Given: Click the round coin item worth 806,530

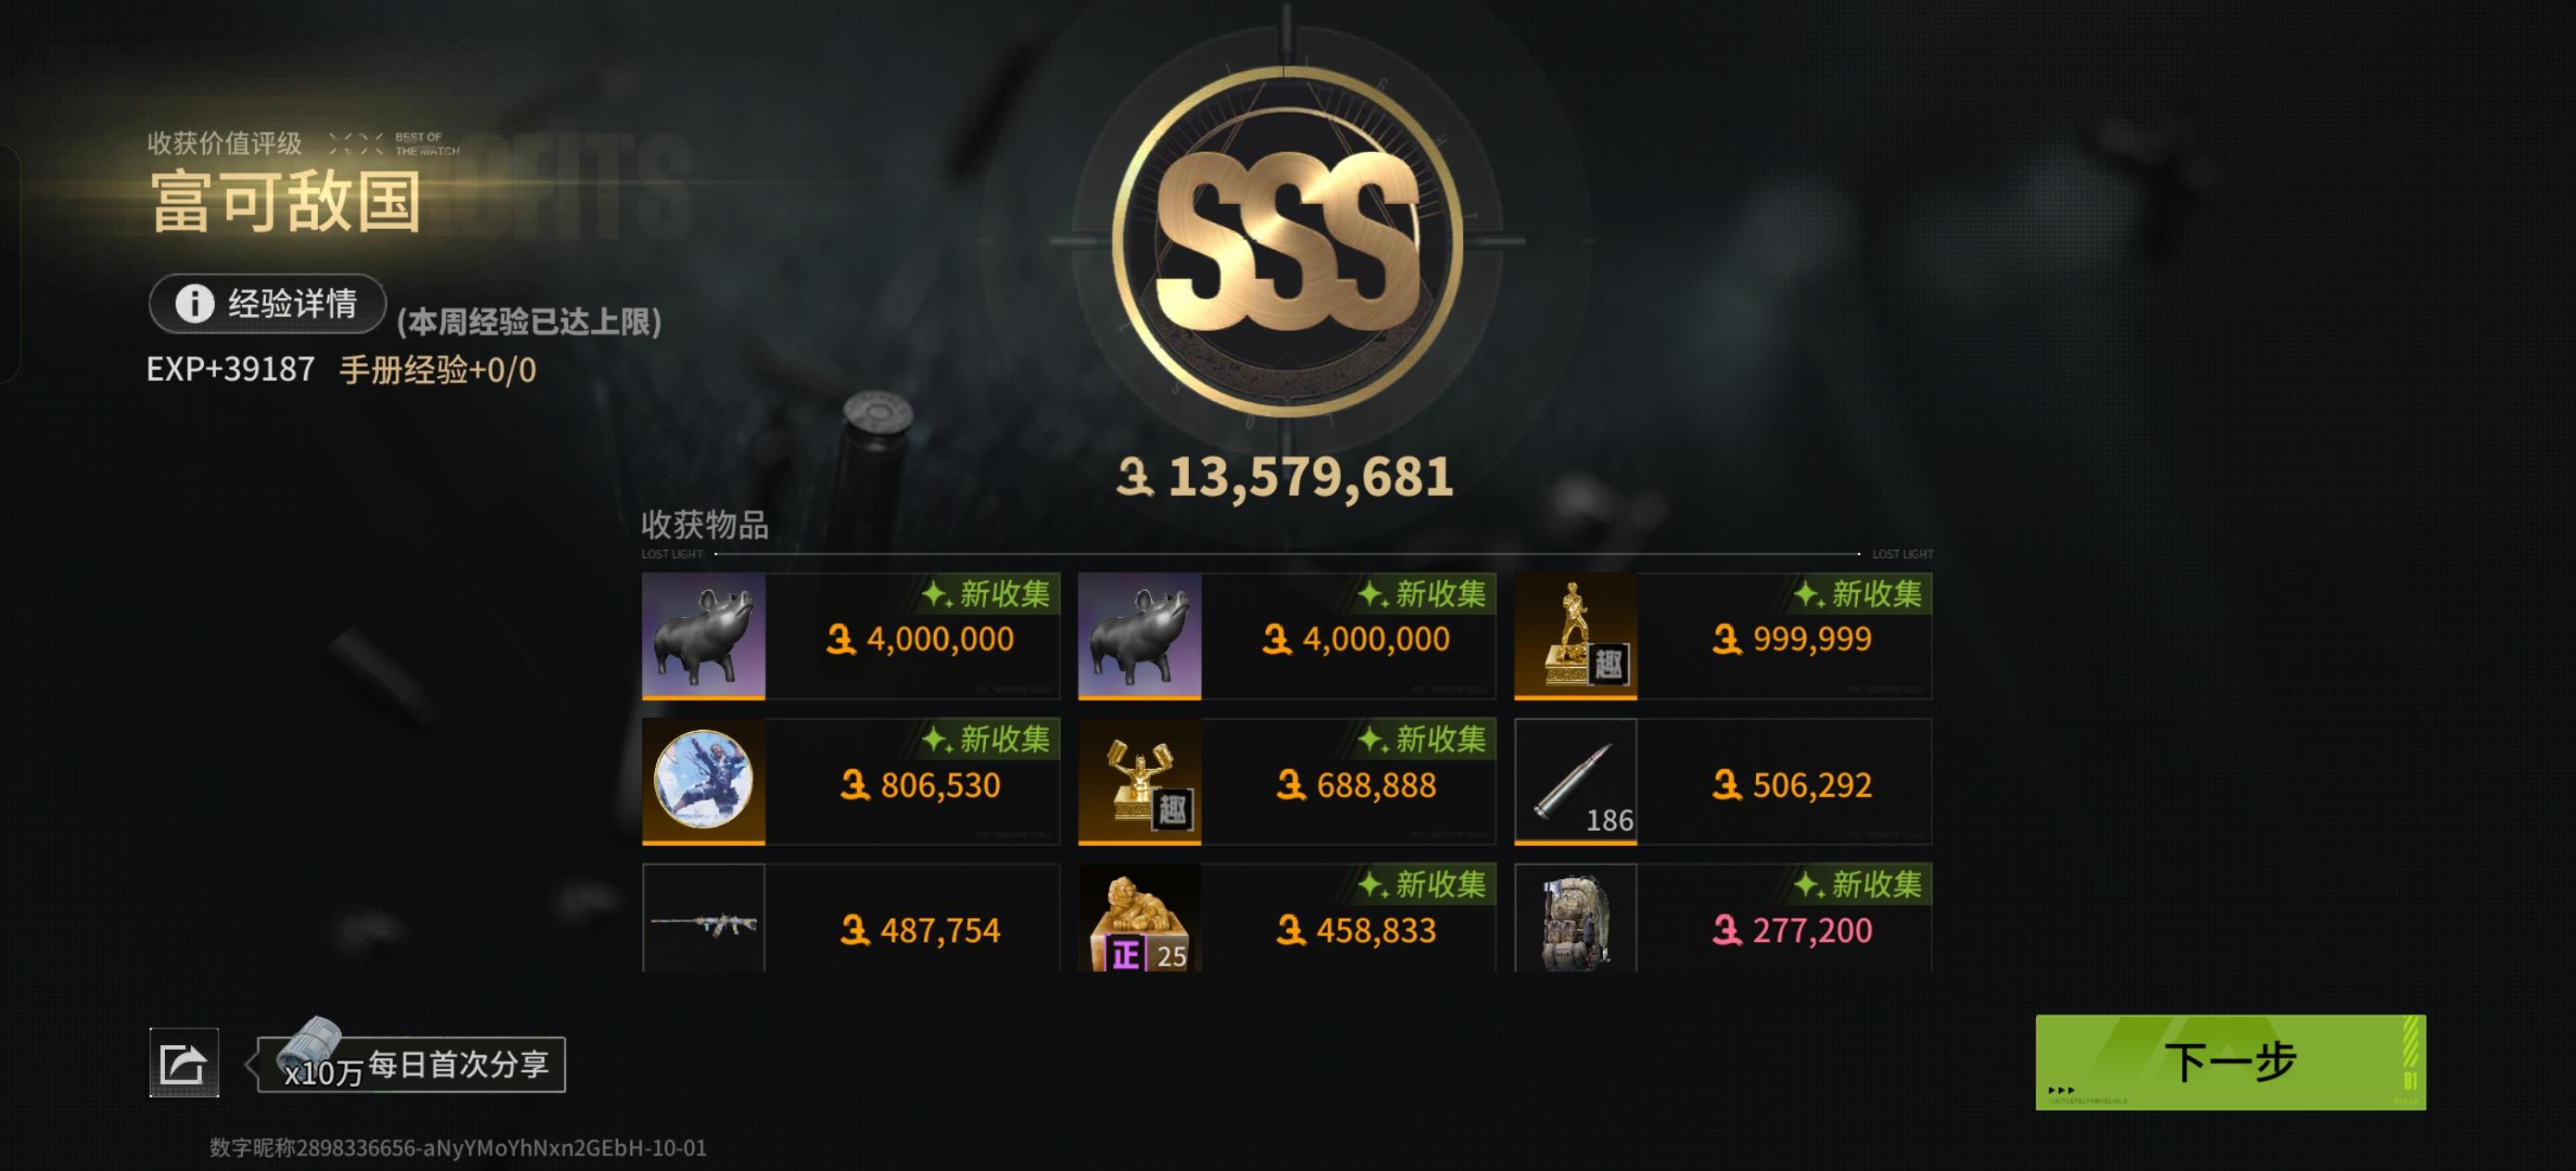Looking at the screenshot, I should [703, 781].
